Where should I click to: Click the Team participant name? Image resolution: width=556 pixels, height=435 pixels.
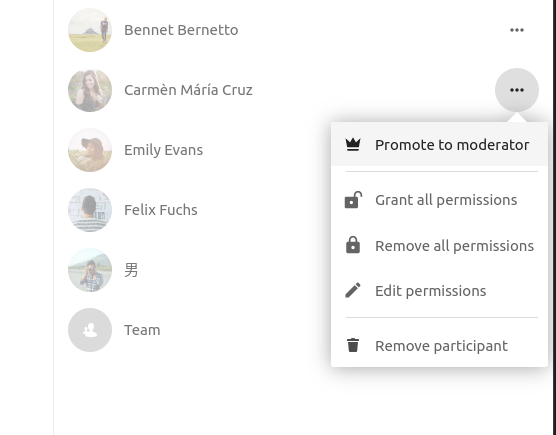click(x=142, y=330)
